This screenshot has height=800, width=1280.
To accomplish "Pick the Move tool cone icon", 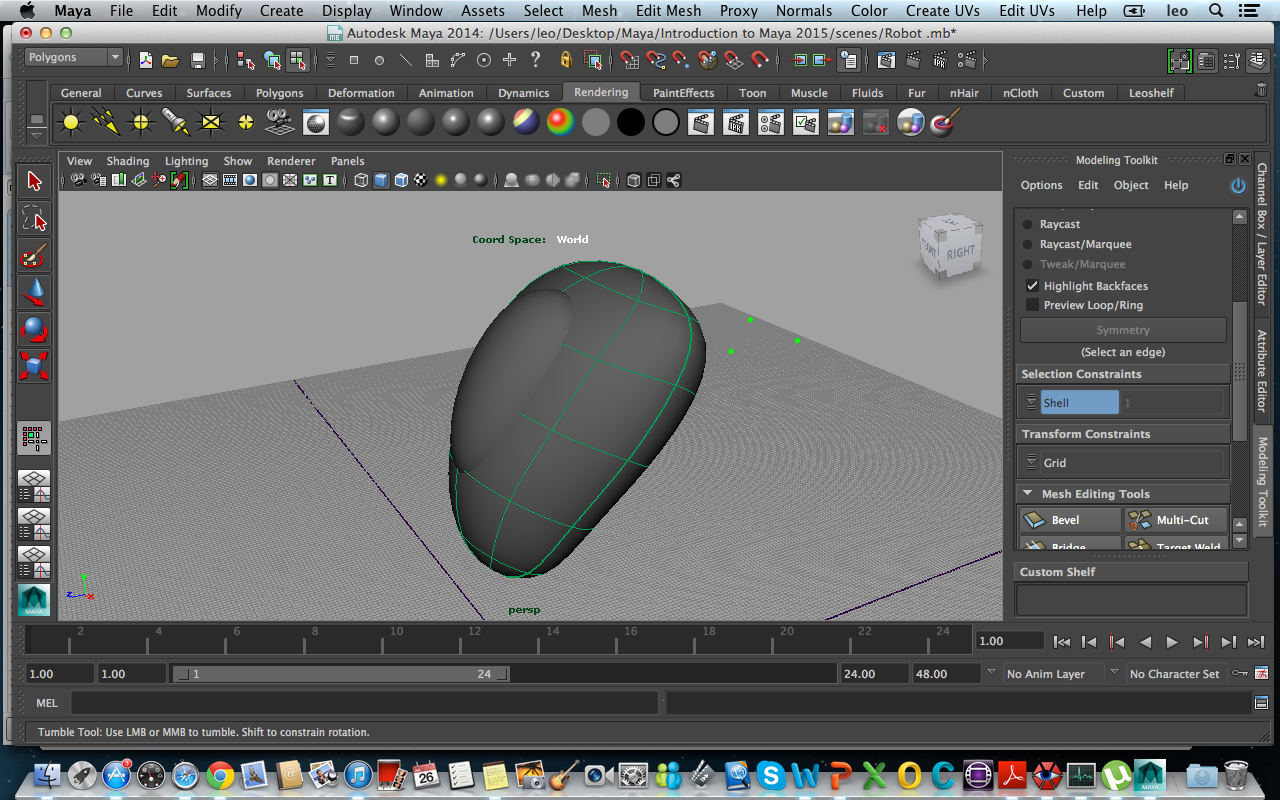I will click(34, 292).
